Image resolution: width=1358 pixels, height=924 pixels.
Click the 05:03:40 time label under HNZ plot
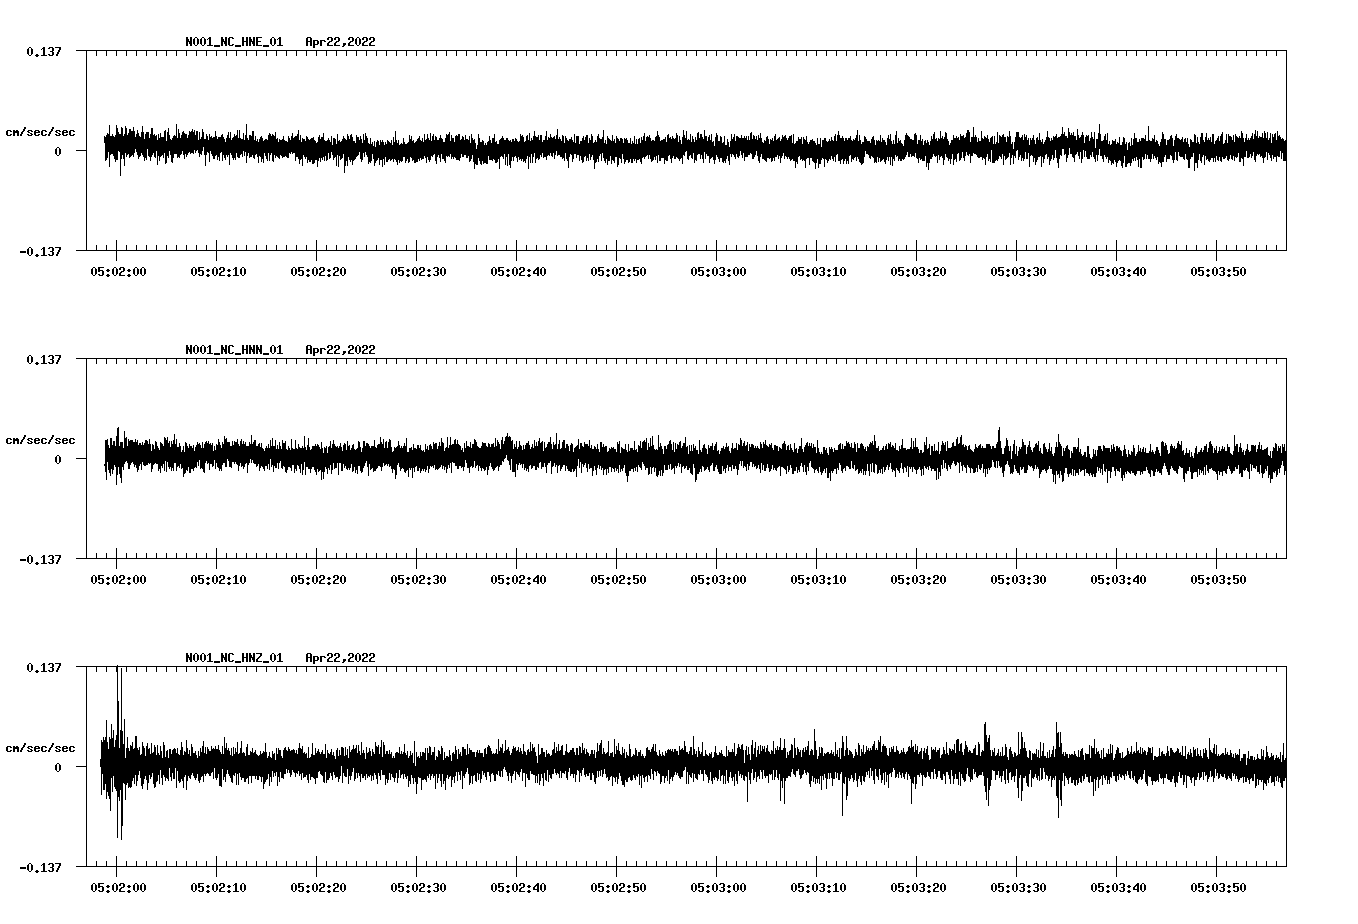click(x=1118, y=887)
